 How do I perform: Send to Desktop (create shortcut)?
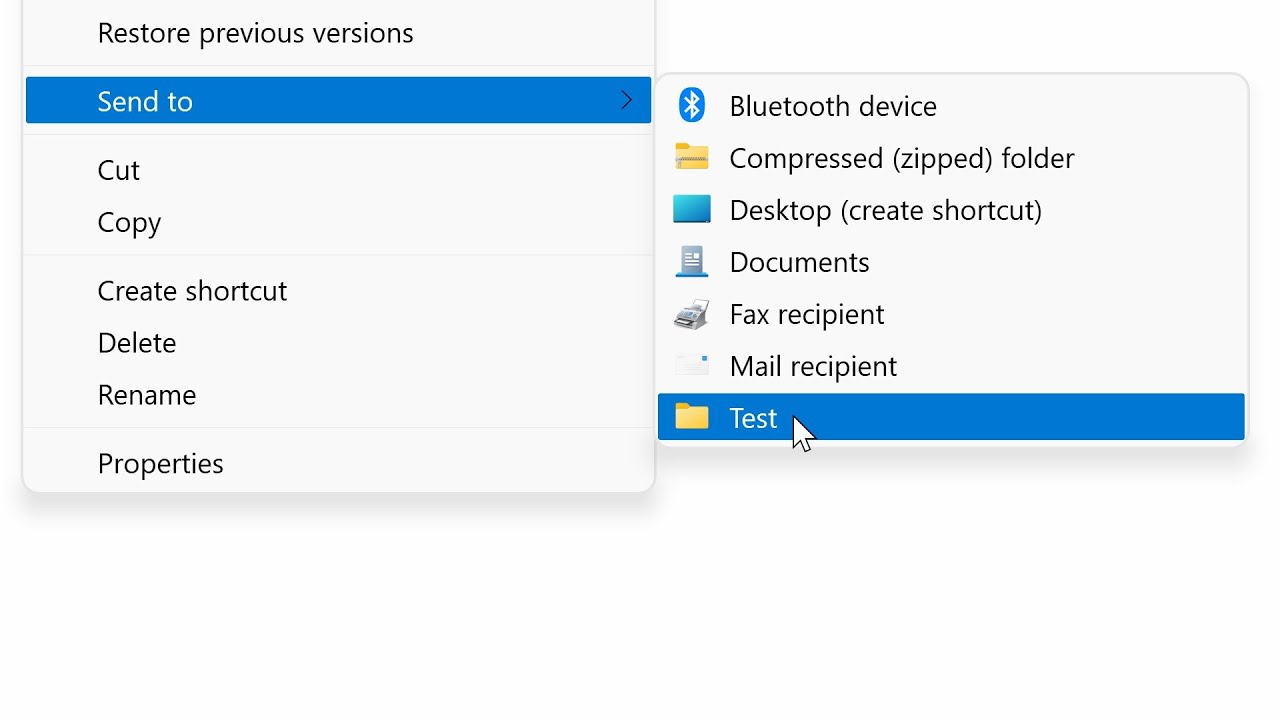pos(951,209)
